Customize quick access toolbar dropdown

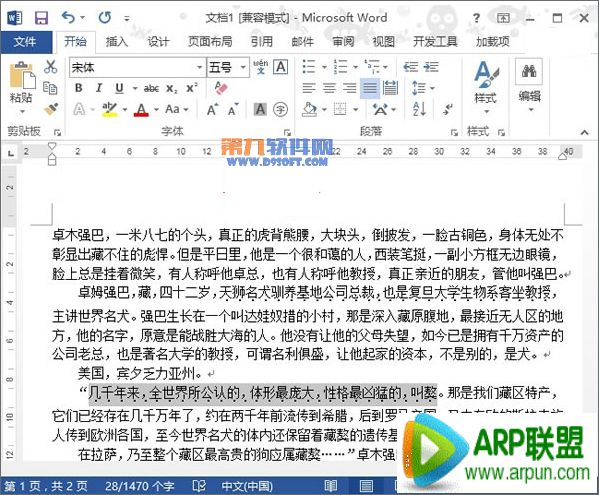click(127, 18)
